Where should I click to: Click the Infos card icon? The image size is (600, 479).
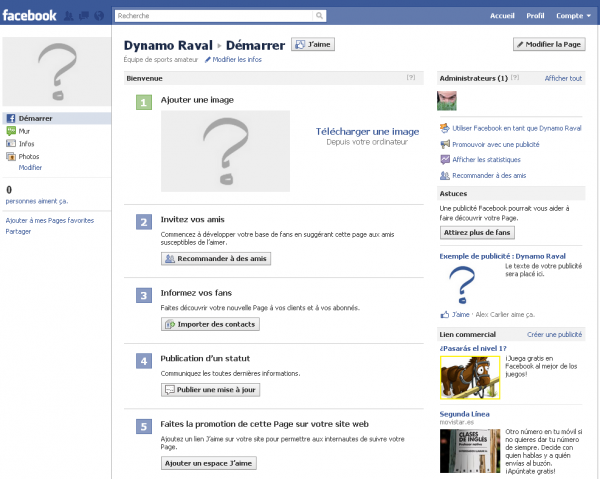point(11,144)
